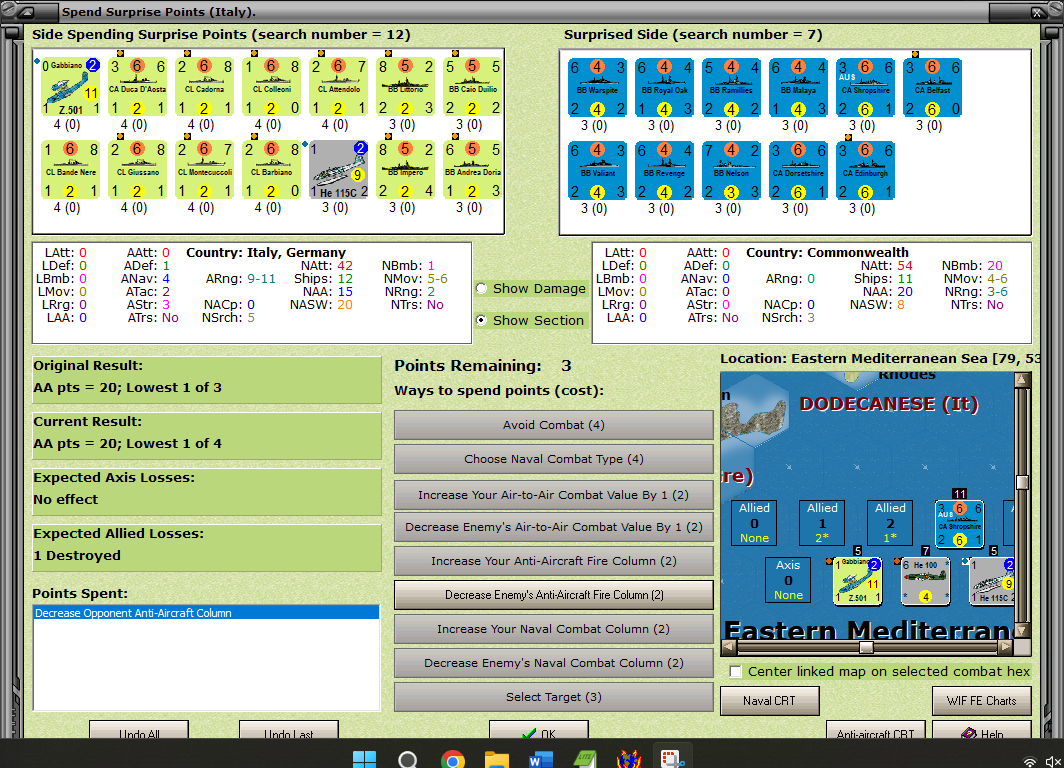Screen dimensions: 1064x768
Task: Click the map scroll up arrow
Action: [1022, 379]
